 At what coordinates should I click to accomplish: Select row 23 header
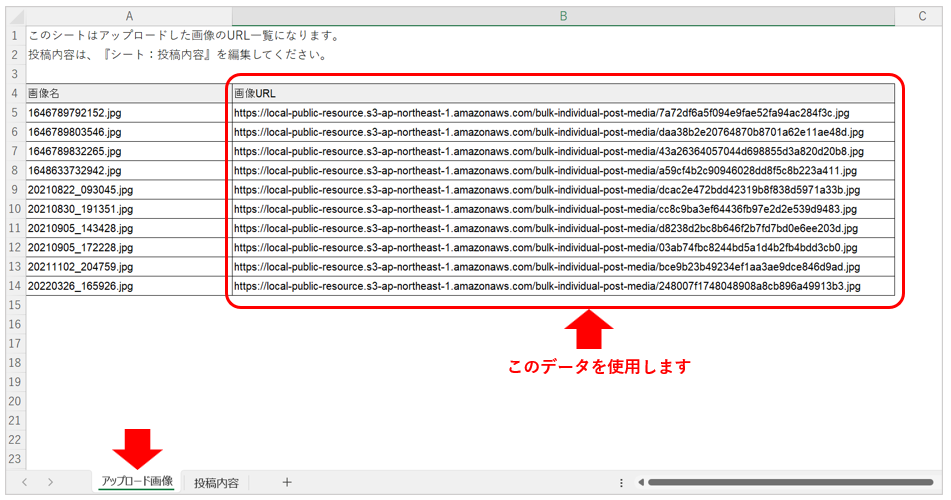[15, 459]
